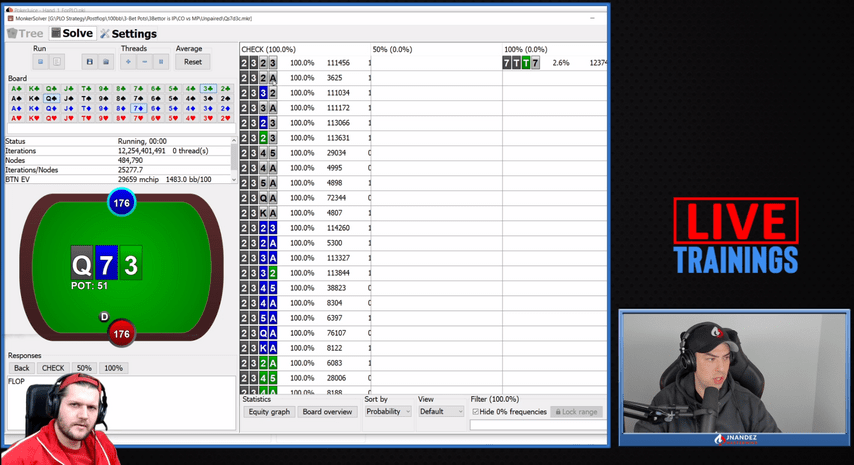This screenshot has width=854, height=465.
Task: Select the hand row with count 28006
Action: pos(305,378)
